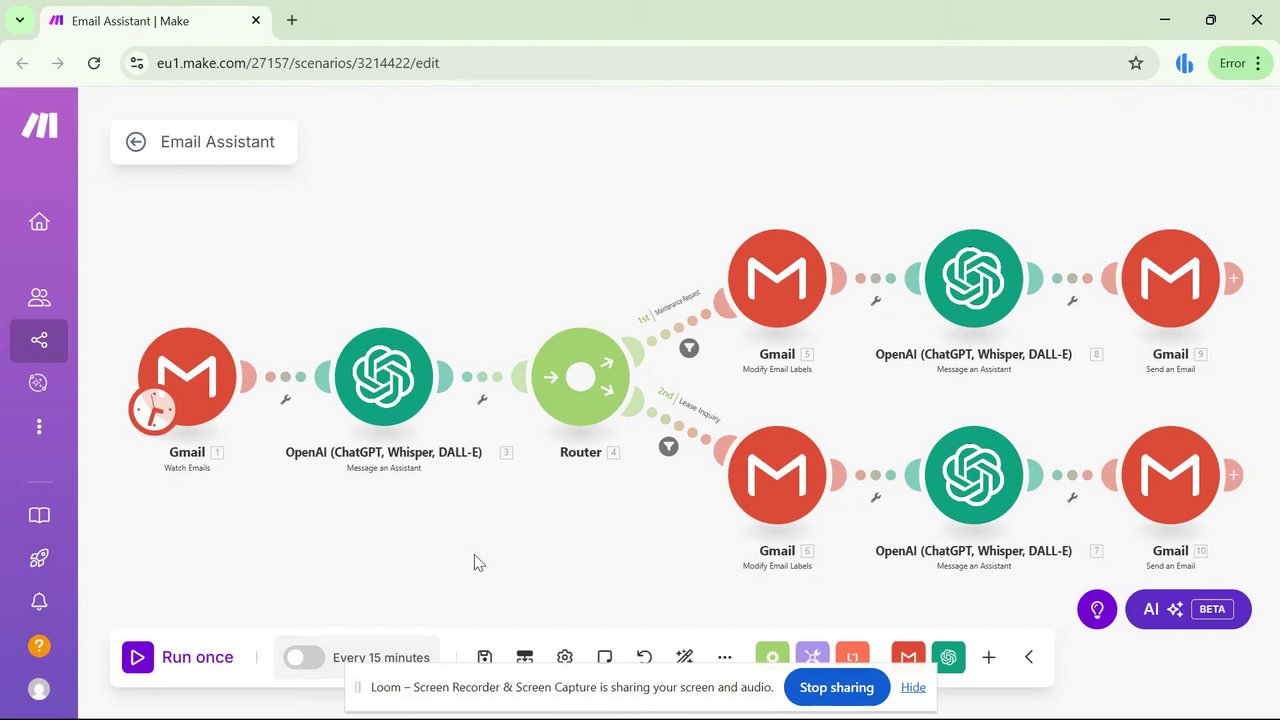Click the Every 15 minutes schedule label
This screenshot has width=1280, height=720.
point(381,657)
